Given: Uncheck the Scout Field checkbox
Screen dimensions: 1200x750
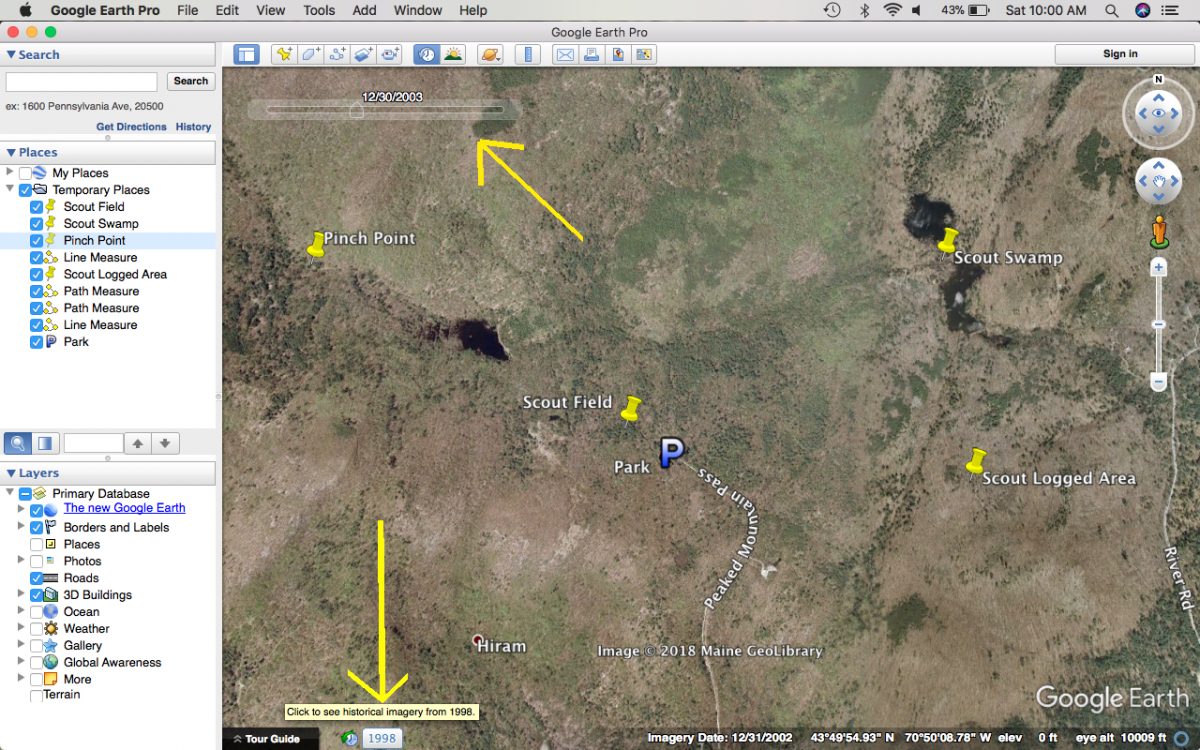Looking at the screenshot, I should (36, 207).
